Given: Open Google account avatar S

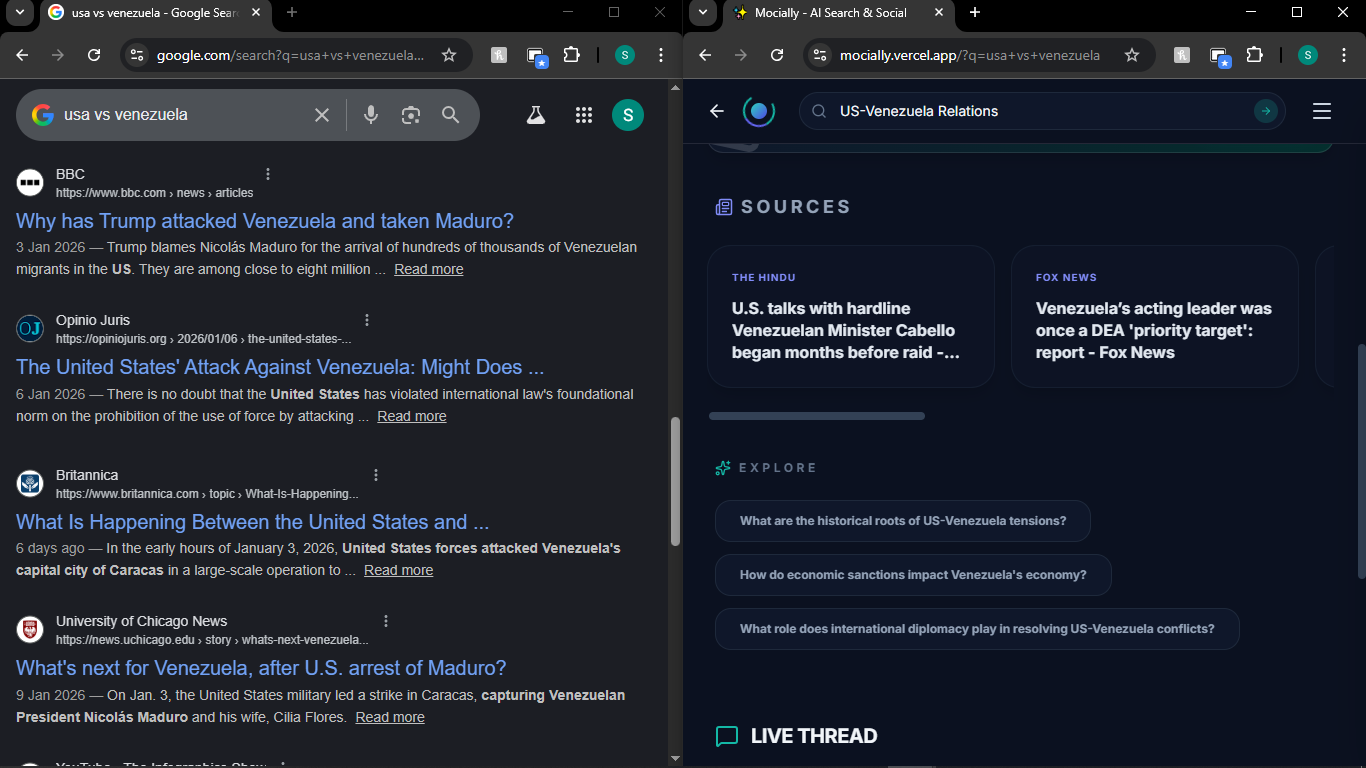Looking at the screenshot, I should click(628, 115).
